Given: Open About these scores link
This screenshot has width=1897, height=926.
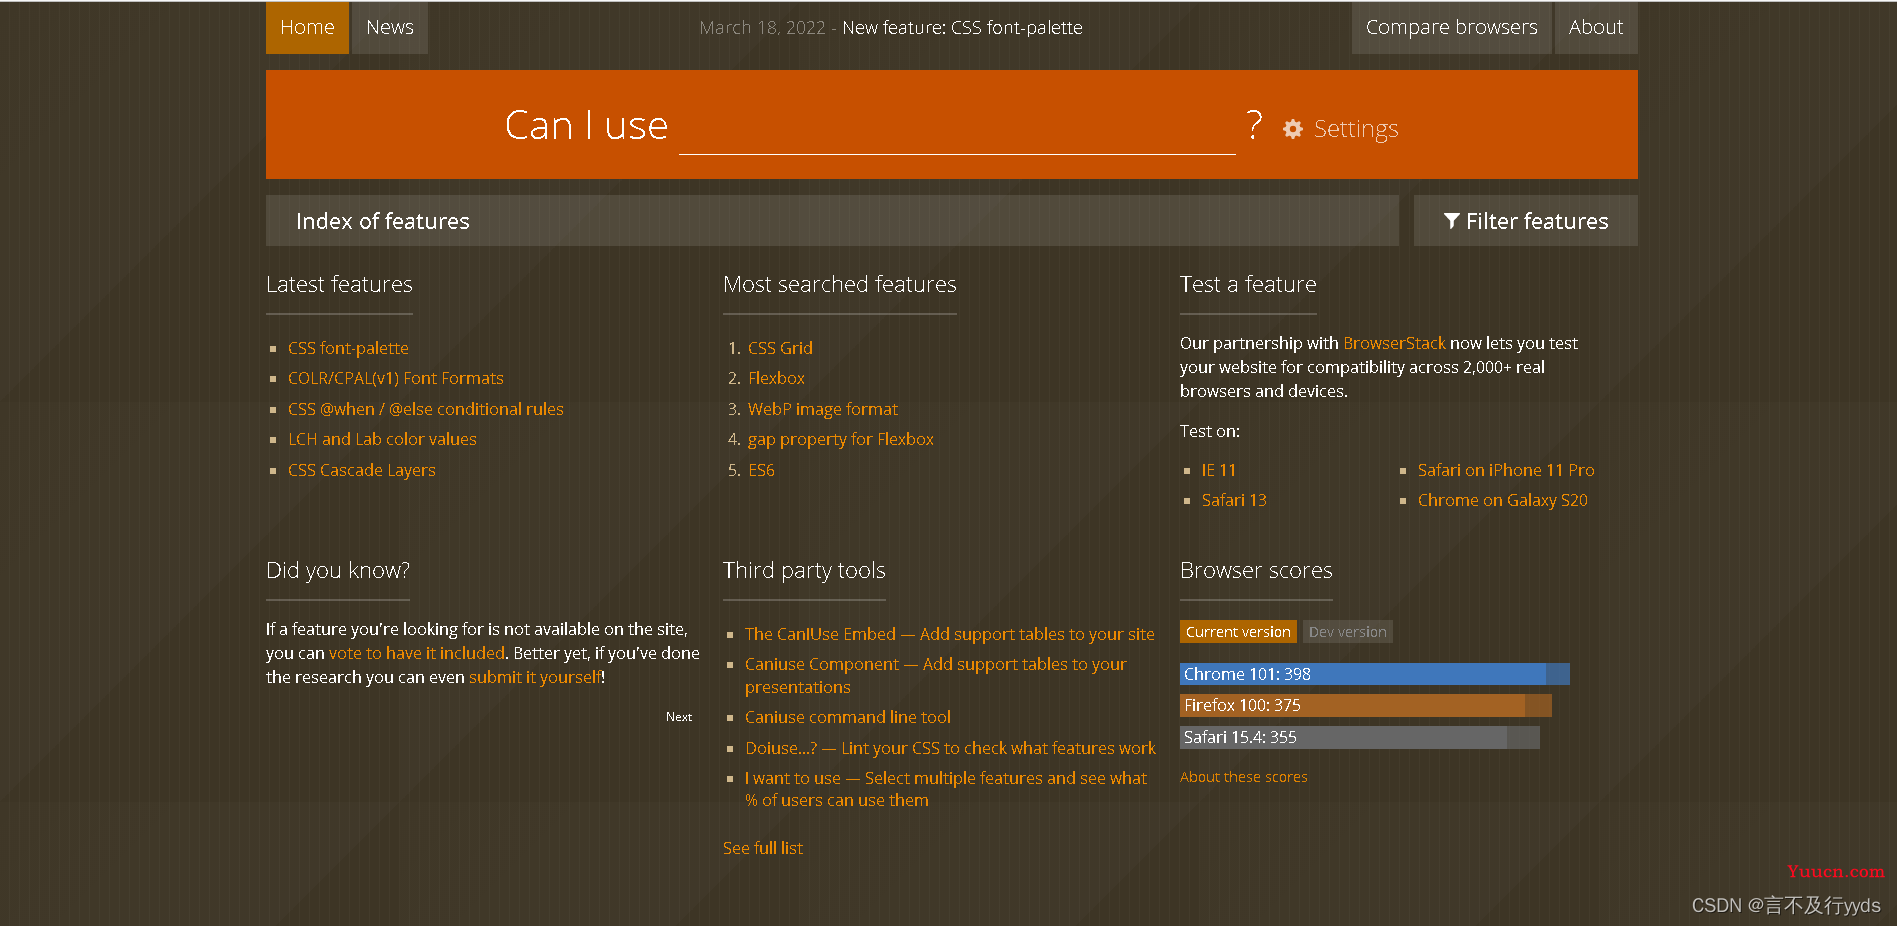Looking at the screenshot, I should pyautogui.click(x=1244, y=777).
